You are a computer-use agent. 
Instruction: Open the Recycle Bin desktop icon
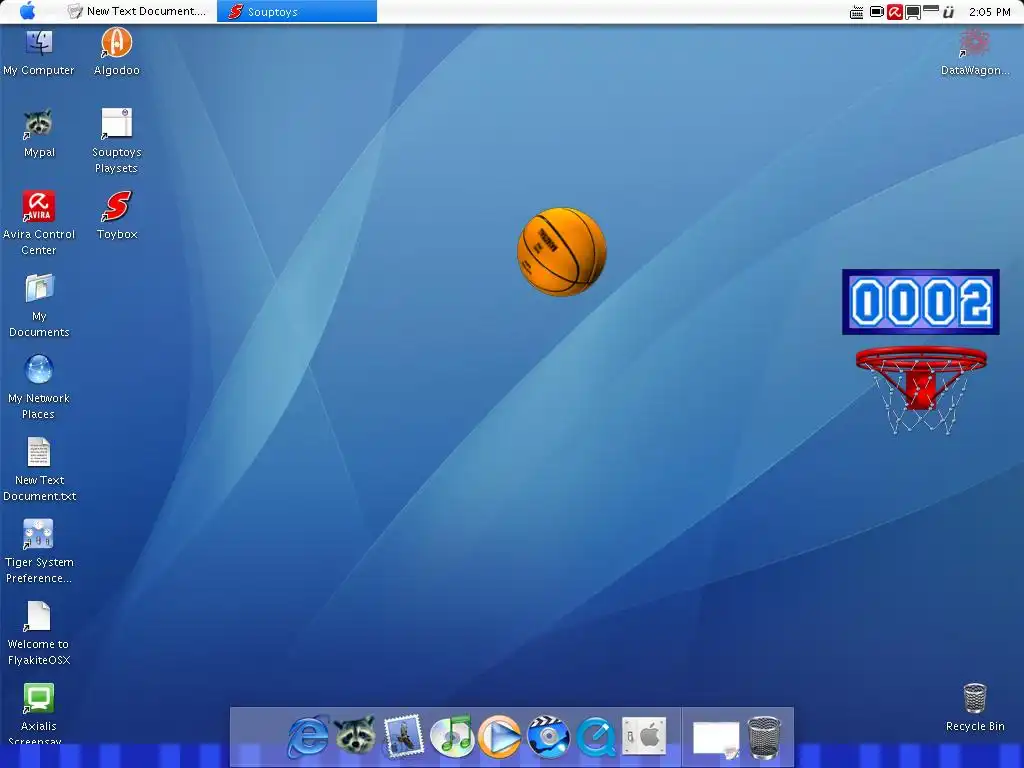tap(974, 707)
